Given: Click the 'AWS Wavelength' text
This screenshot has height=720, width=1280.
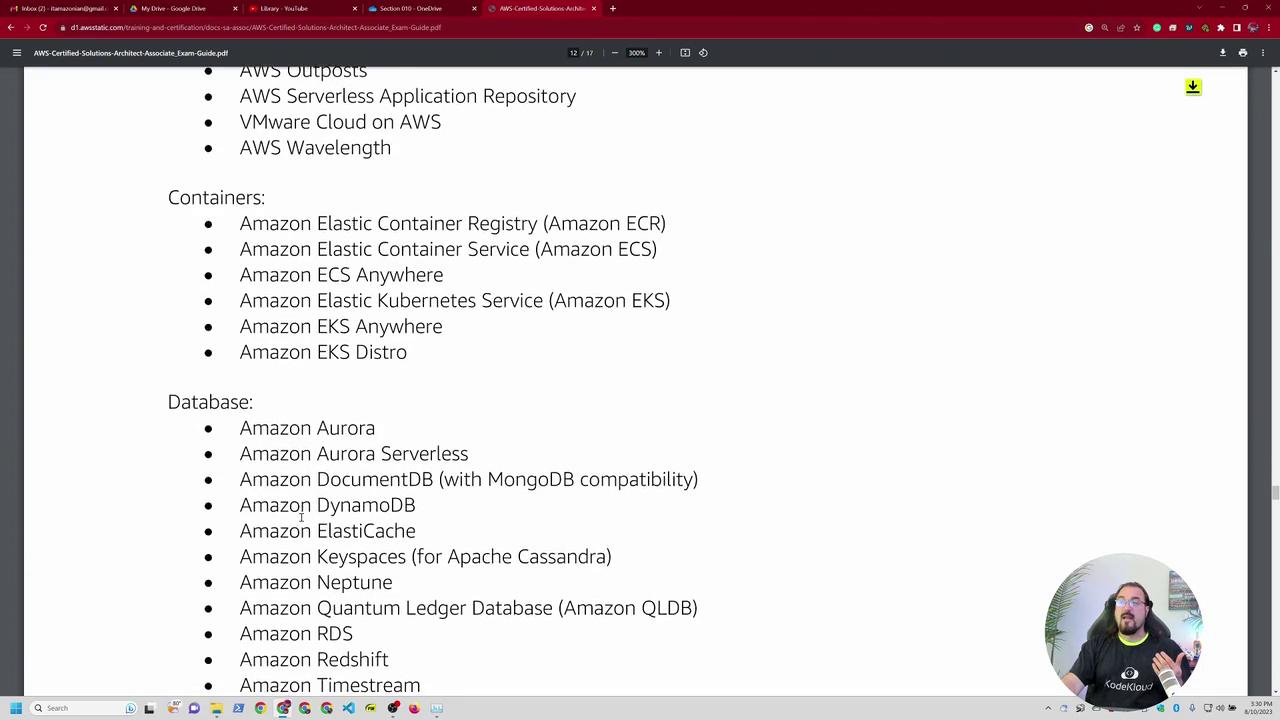Looking at the screenshot, I should pos(315,148).
